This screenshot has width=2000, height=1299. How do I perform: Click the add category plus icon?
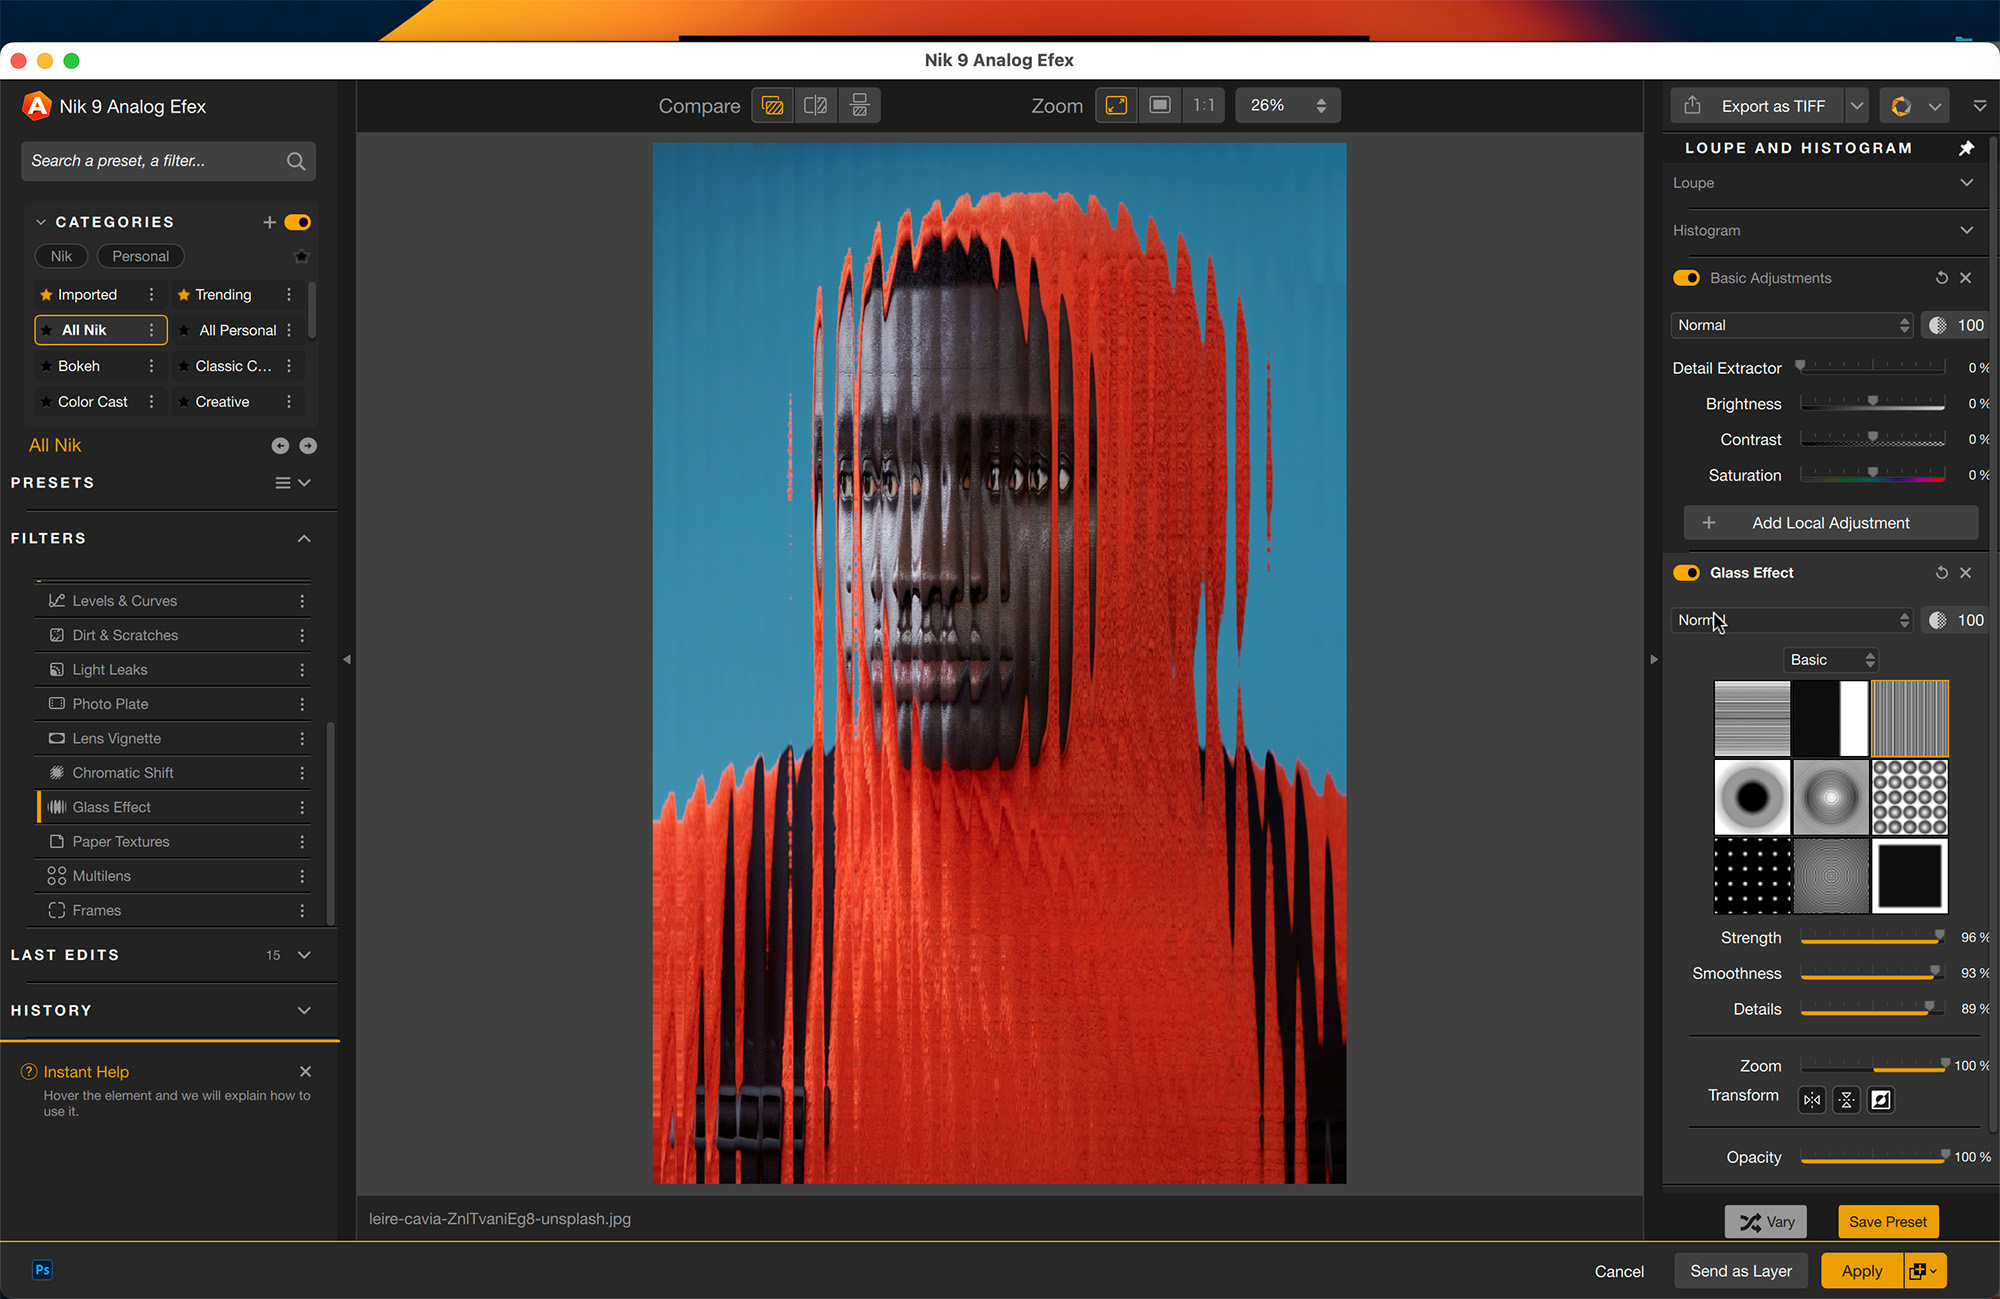269,222
